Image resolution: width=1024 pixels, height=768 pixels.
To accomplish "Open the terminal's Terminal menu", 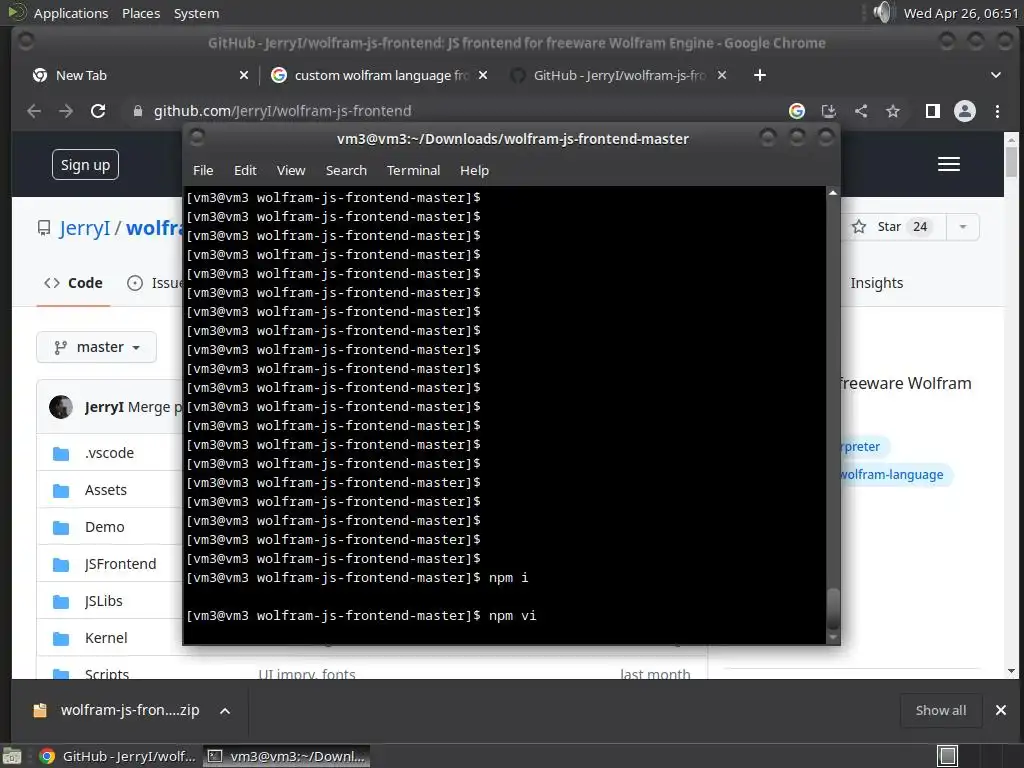I will (x=413, y=170).
